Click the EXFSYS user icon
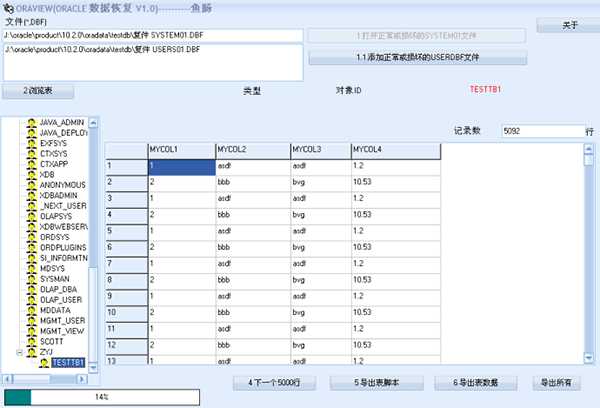The height and width of the screenshot is (408, 600). 32,144
